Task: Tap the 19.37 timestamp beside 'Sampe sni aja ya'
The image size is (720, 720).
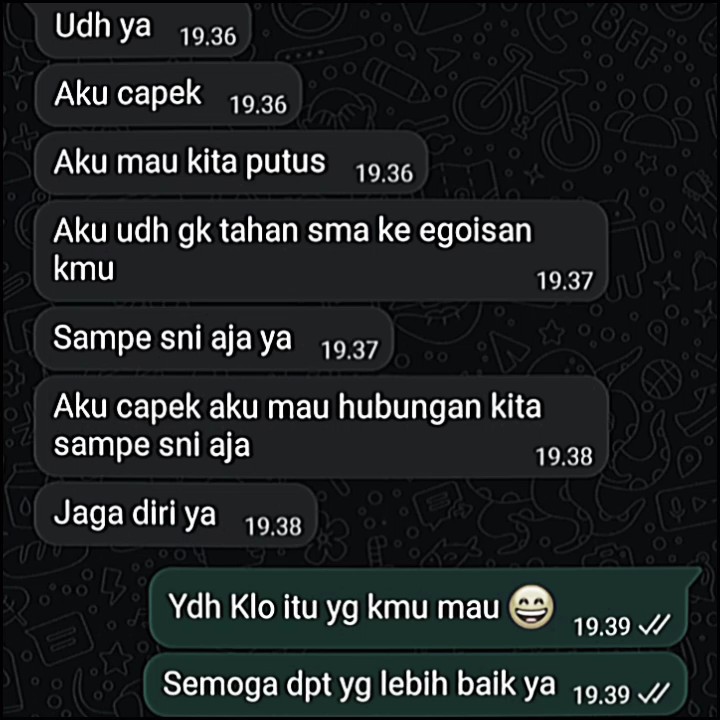Action: tap(349, 350)
